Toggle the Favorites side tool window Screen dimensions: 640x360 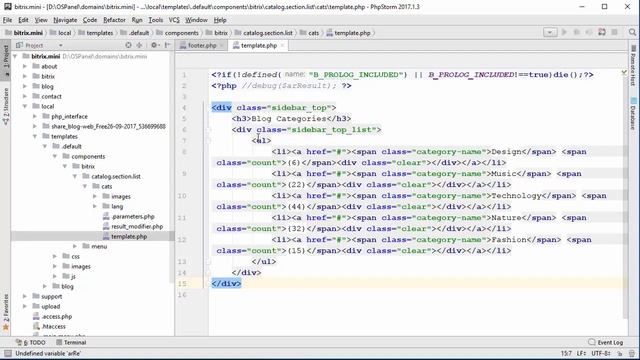point(5,313)
